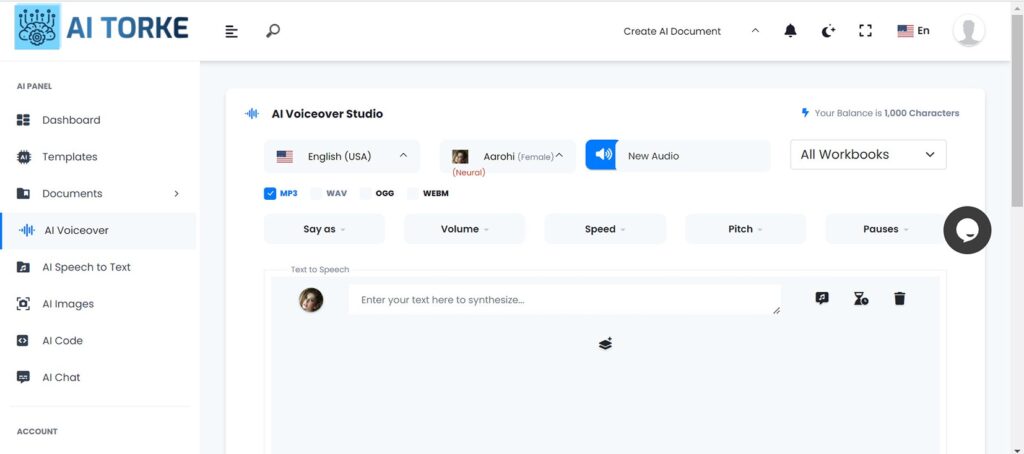Click the Templates chip icon
This screenshot has height=454, width=1024.
click(23, 157)
